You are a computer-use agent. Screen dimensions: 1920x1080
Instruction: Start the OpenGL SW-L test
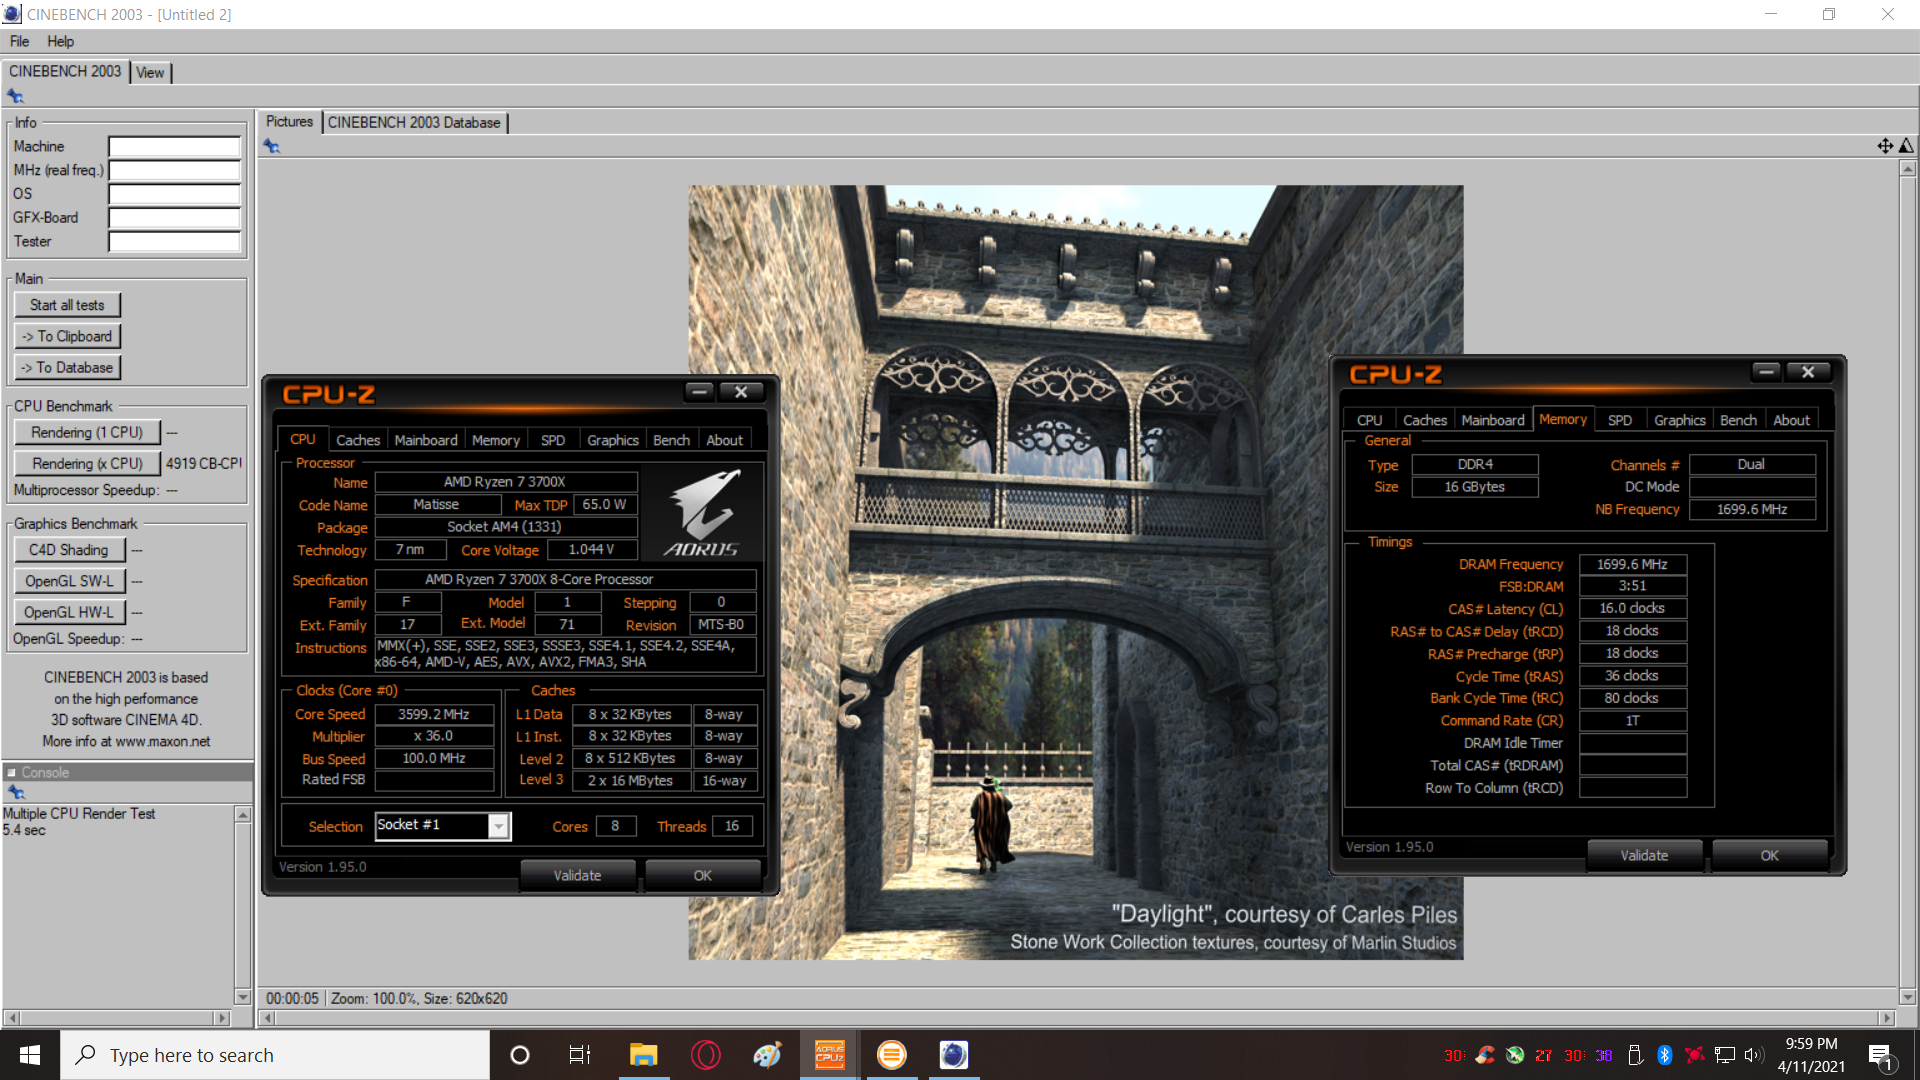coord(69,581)
